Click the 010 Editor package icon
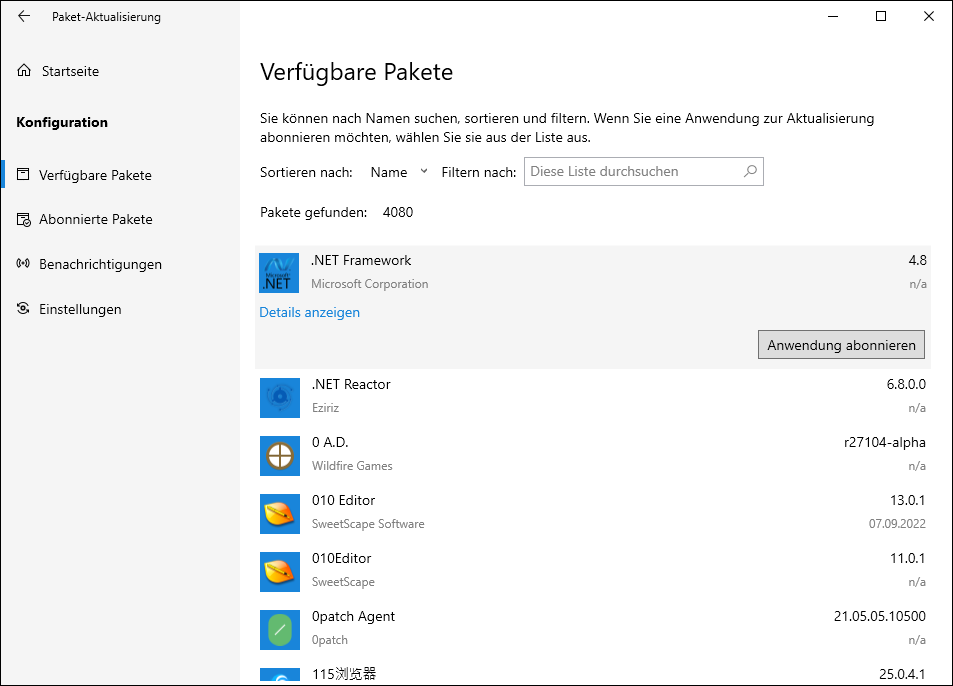 click(x=279, y=513)
